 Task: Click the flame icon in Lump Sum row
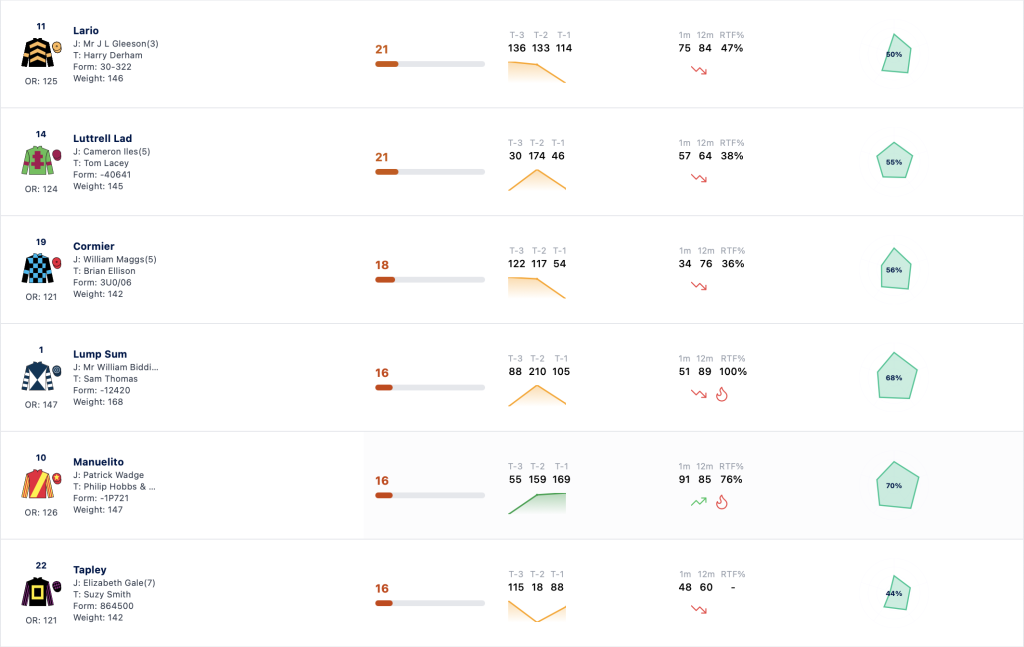(x=722, y=394)
